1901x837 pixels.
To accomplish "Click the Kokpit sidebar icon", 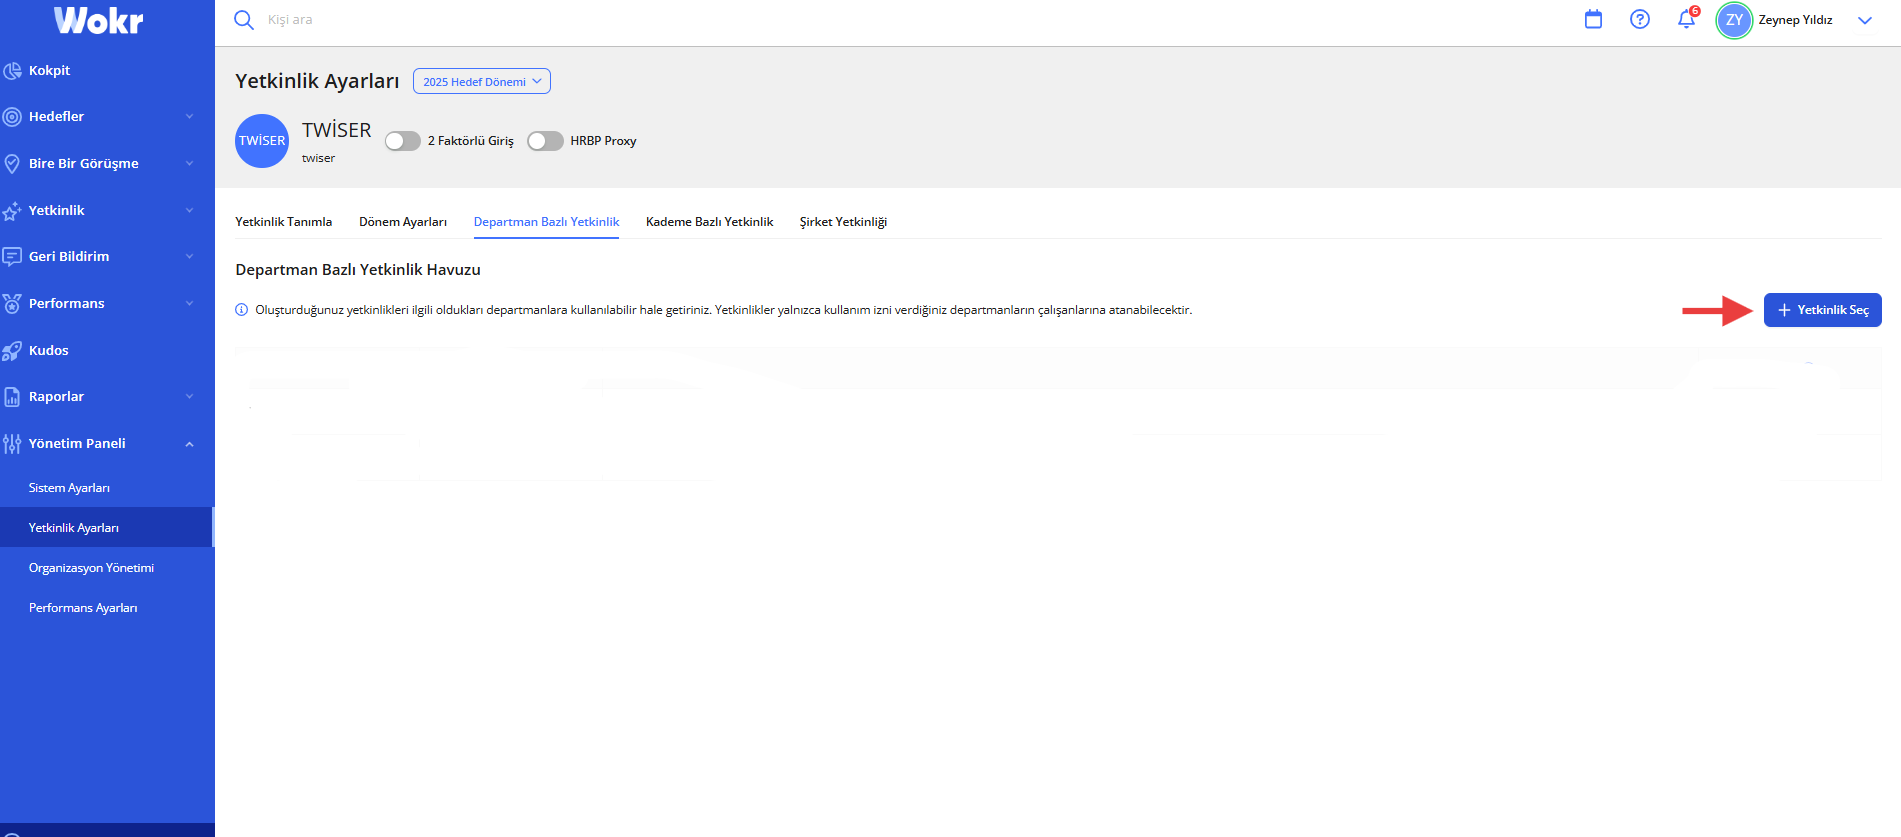I will pyautogui.click(x=12, y=71).
